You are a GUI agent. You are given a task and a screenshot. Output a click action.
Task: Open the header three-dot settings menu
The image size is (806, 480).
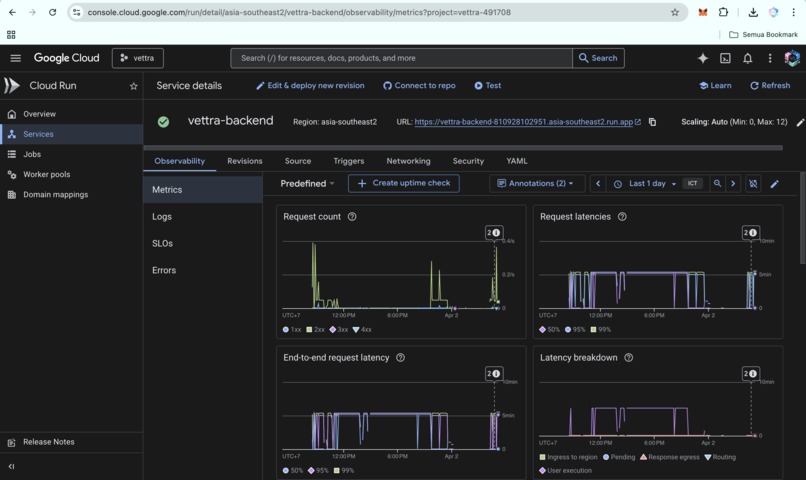[x=770, y=58]
